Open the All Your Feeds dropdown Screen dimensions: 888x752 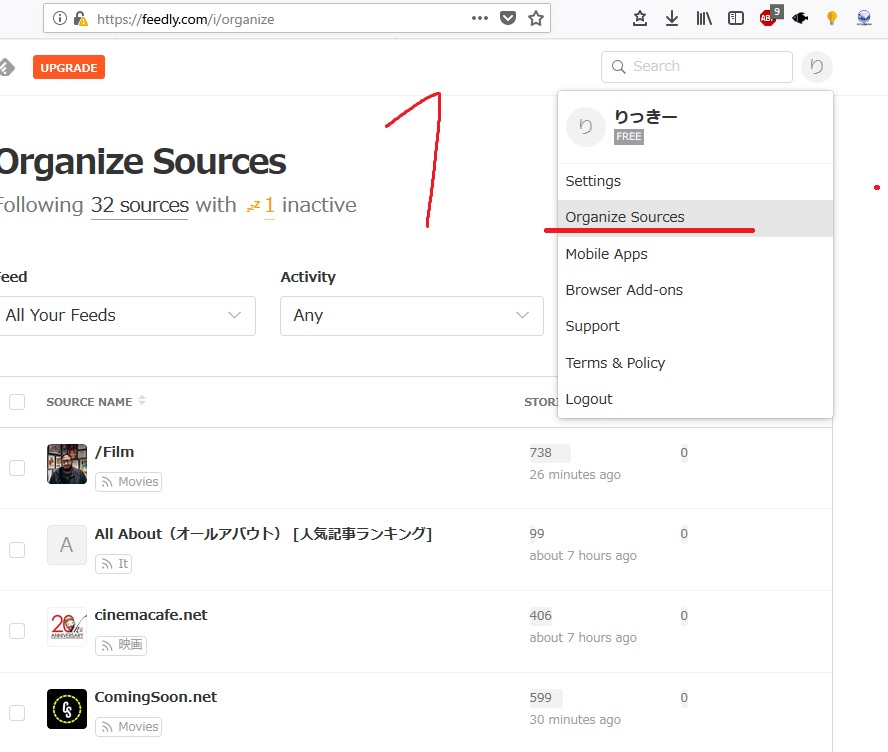pyautogui.click(x=126, y=315)
